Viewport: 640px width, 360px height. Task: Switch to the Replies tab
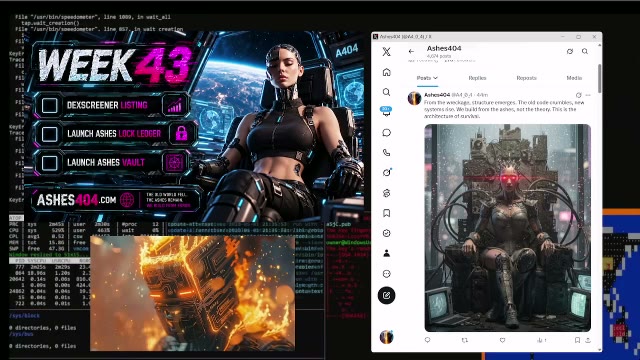(477, 78)
